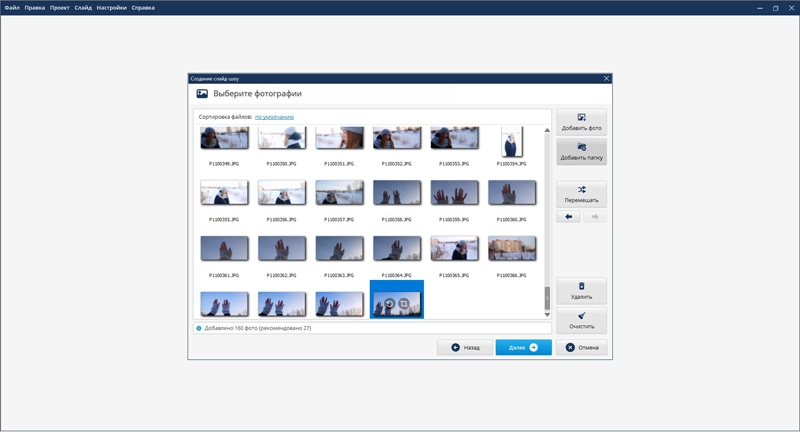Select the thumbnail of P1100349.JPG
Screen dimensions: 800x432
pos(224,138)
